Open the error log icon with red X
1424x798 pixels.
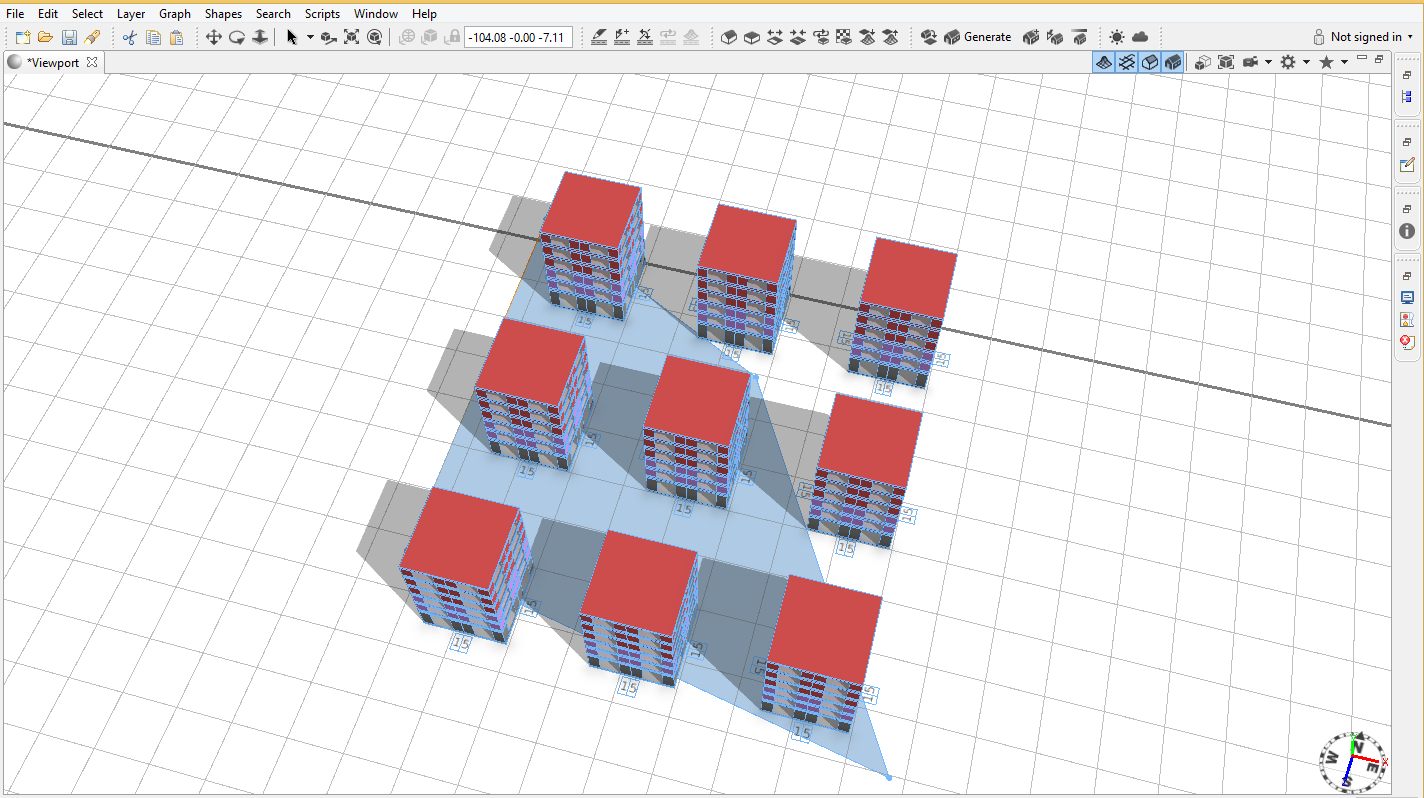tap(1407, 342)
